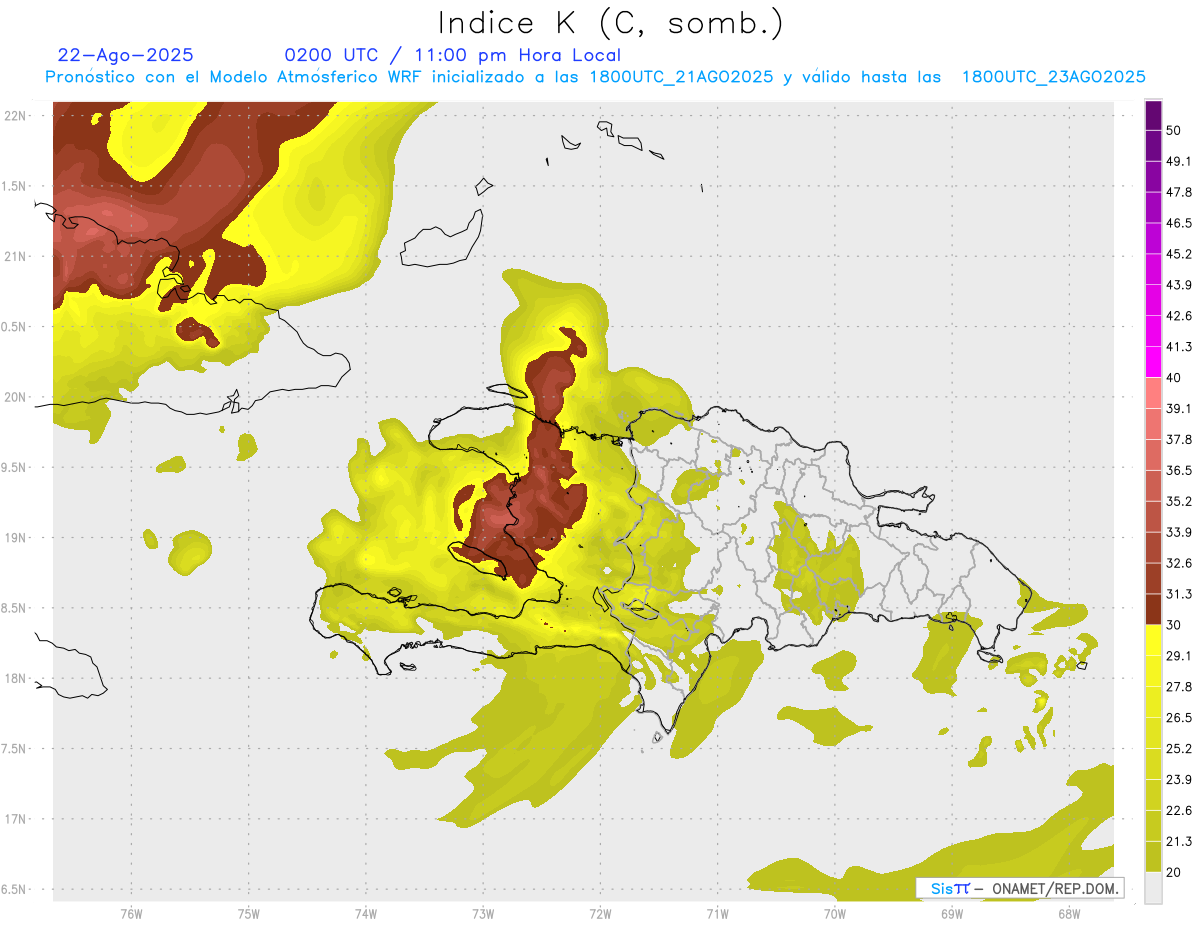Click the longitude label "71W"
This screenshot has width=1200, height=927.
point(717,914)
